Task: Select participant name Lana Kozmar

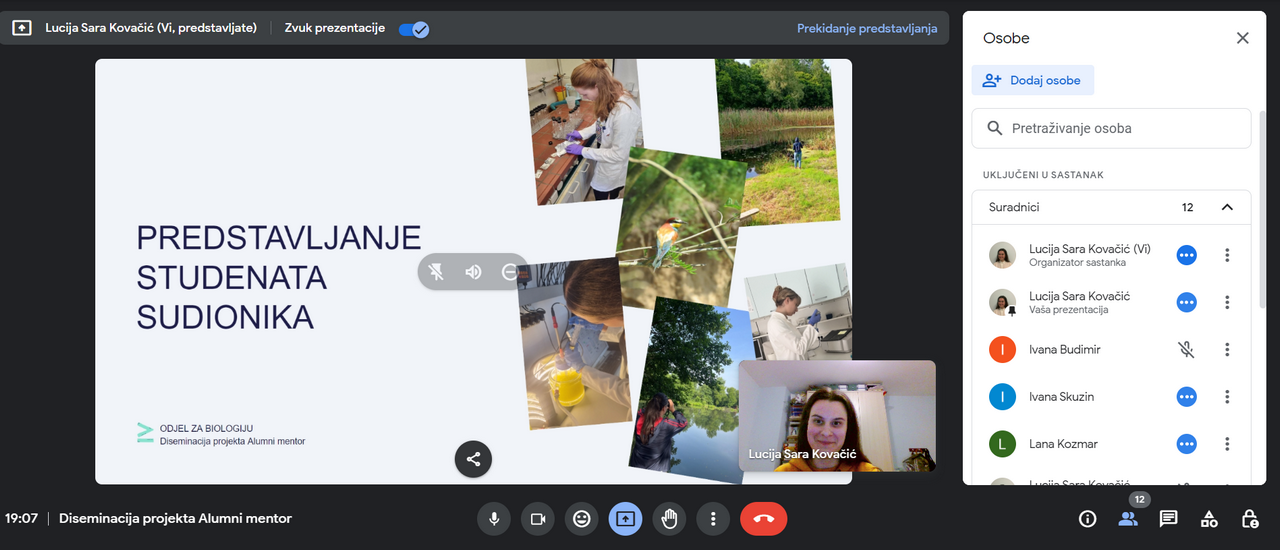Action: point(1063,444)
